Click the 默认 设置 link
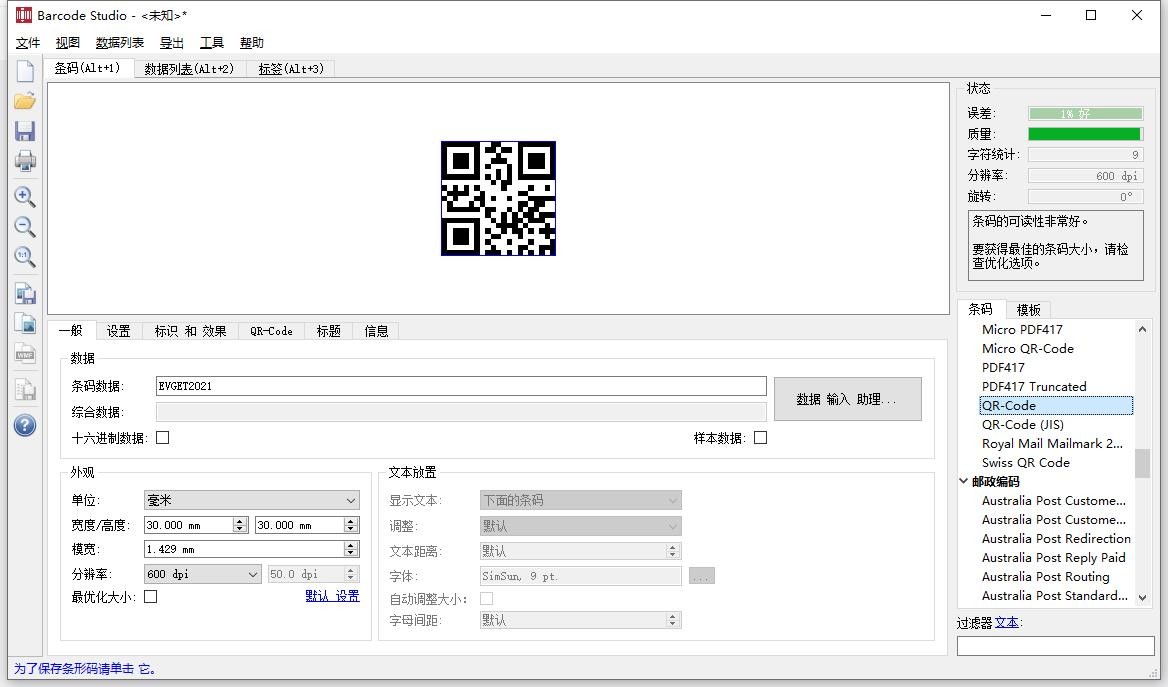The height and width of the screenshot is (687, 1168). click(x=332, y=596)
